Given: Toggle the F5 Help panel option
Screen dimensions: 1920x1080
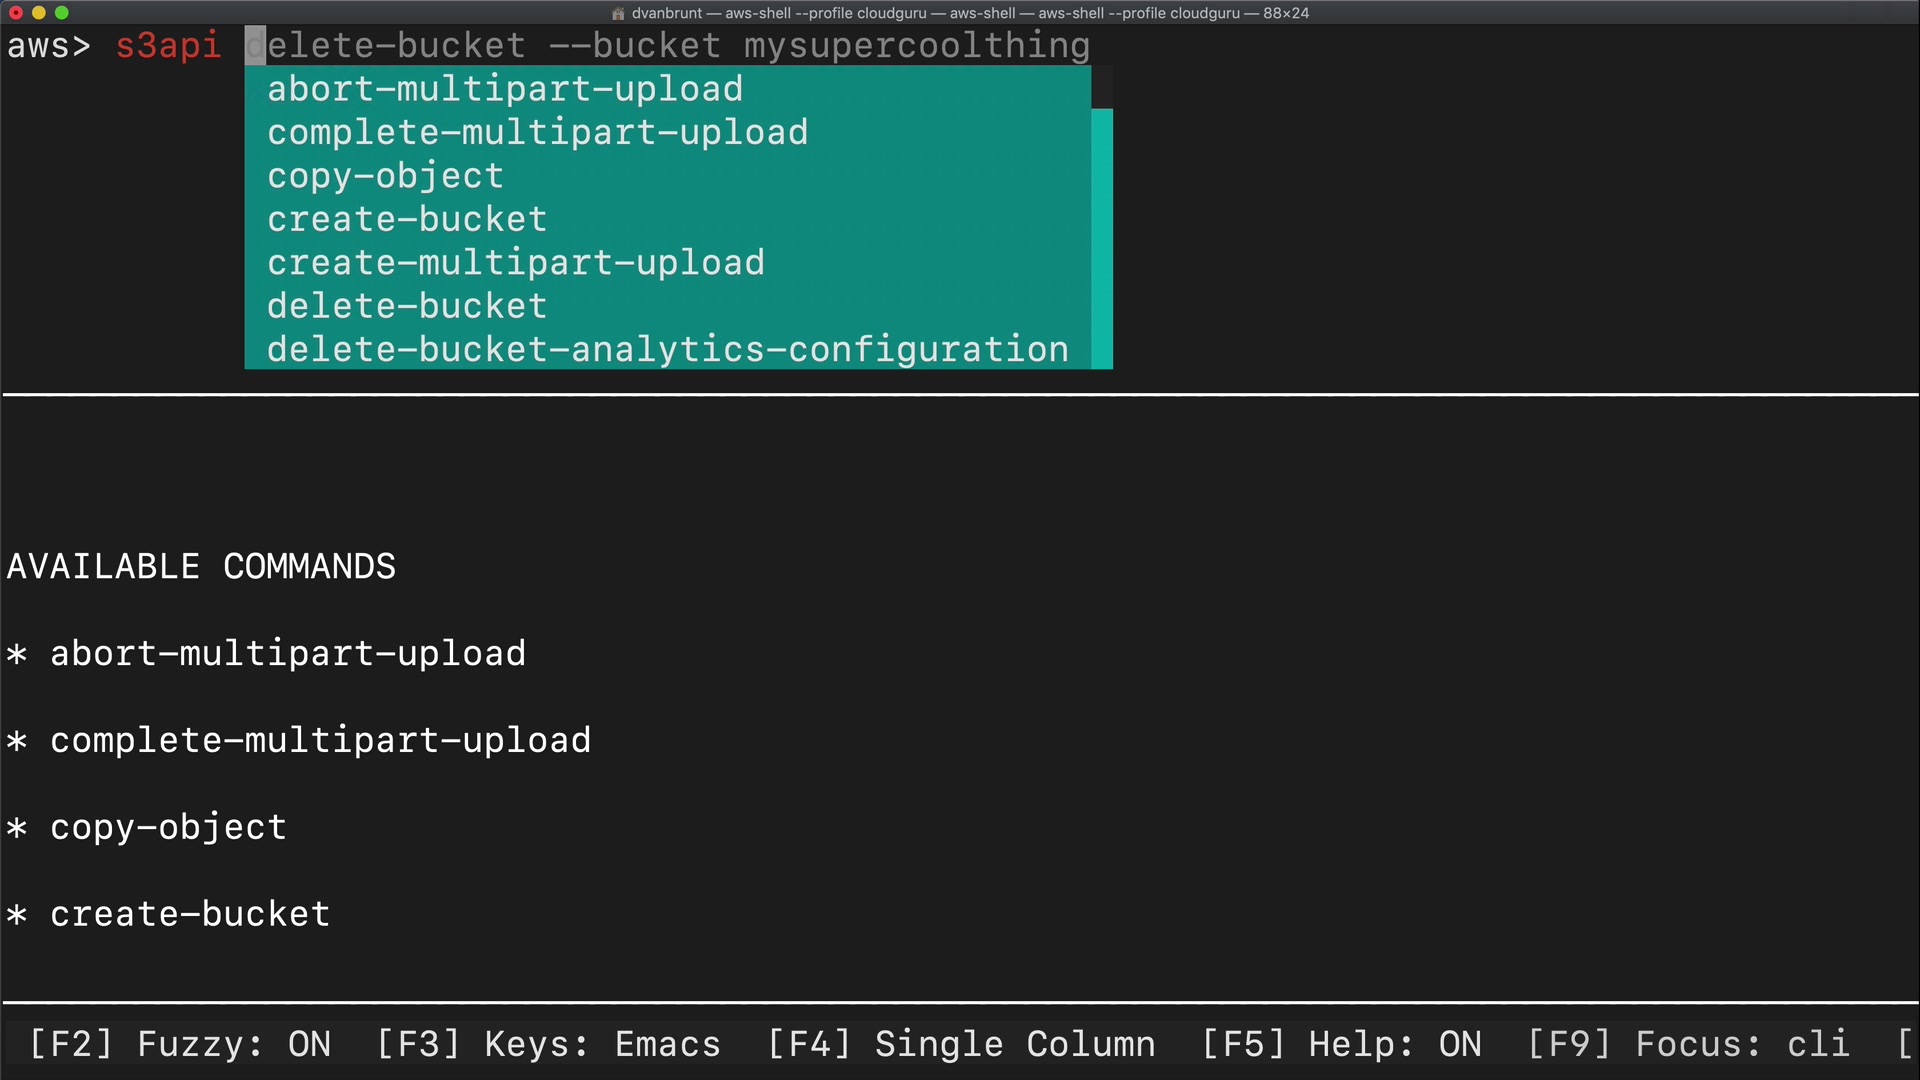Looking at the screenshot, I should coord(1341,1044).
